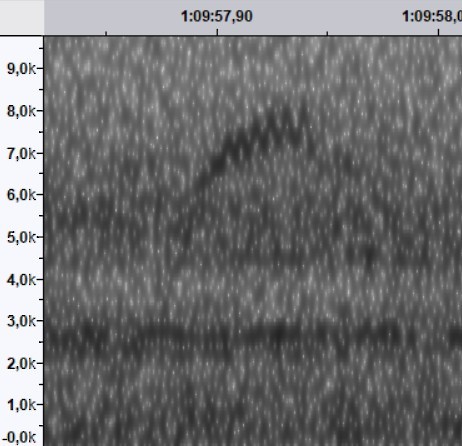Click the 4,0k frequency scale label
This screenshot has height=446, width=462.
click(x=21, y=280)
